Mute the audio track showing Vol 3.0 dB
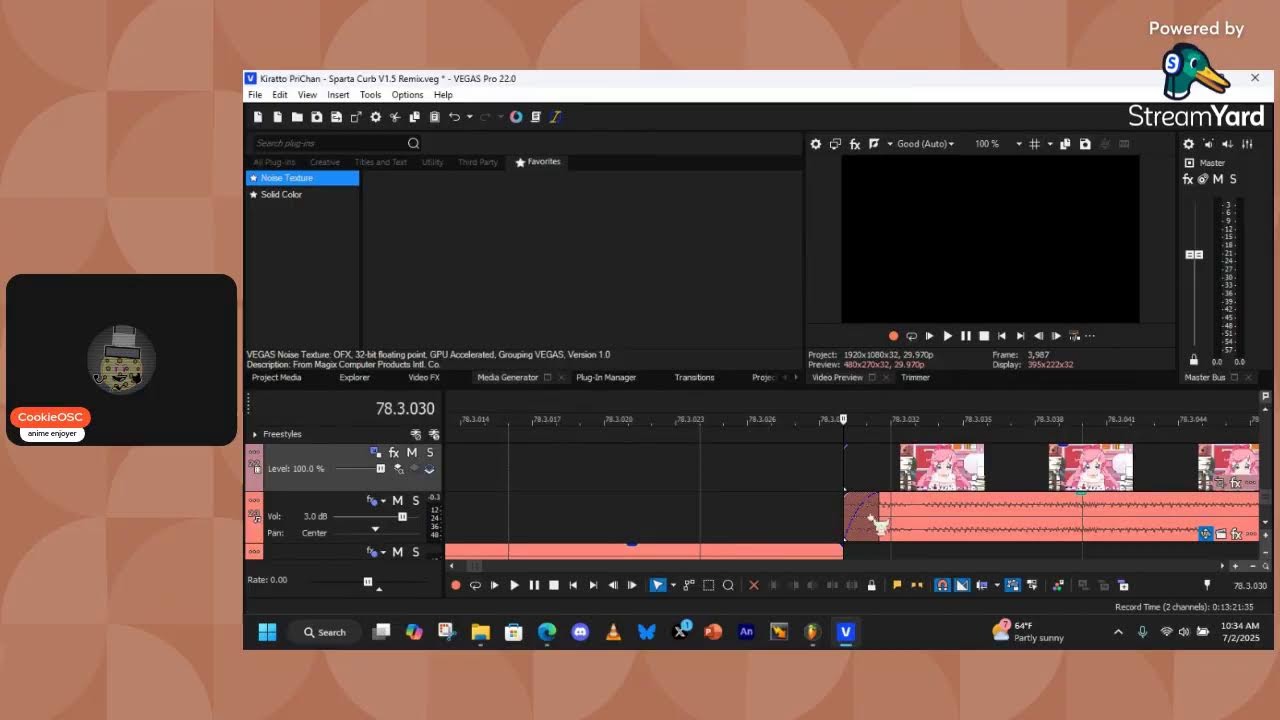Viewport: 1280px width, 720px height. coord(397,500)
